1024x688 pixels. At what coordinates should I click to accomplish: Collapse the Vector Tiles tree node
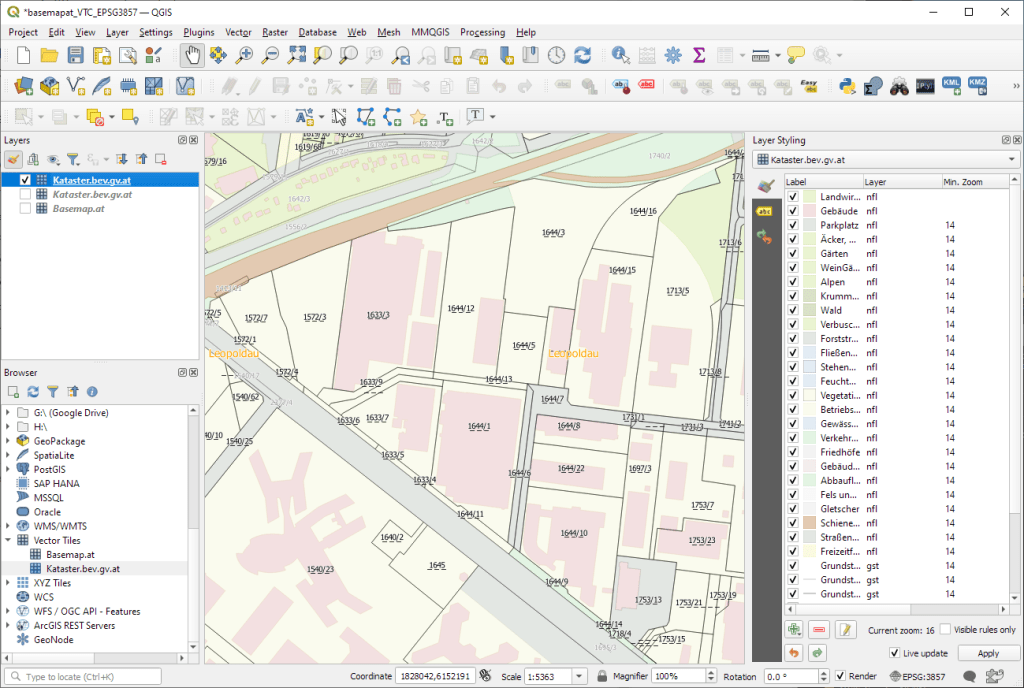9,540
